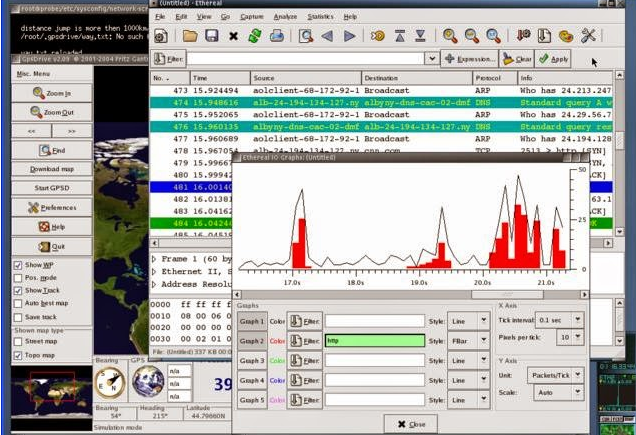Open the main filter history dropdown arrow
This screenshot has height=435, width=636.
tap(432, 59)
